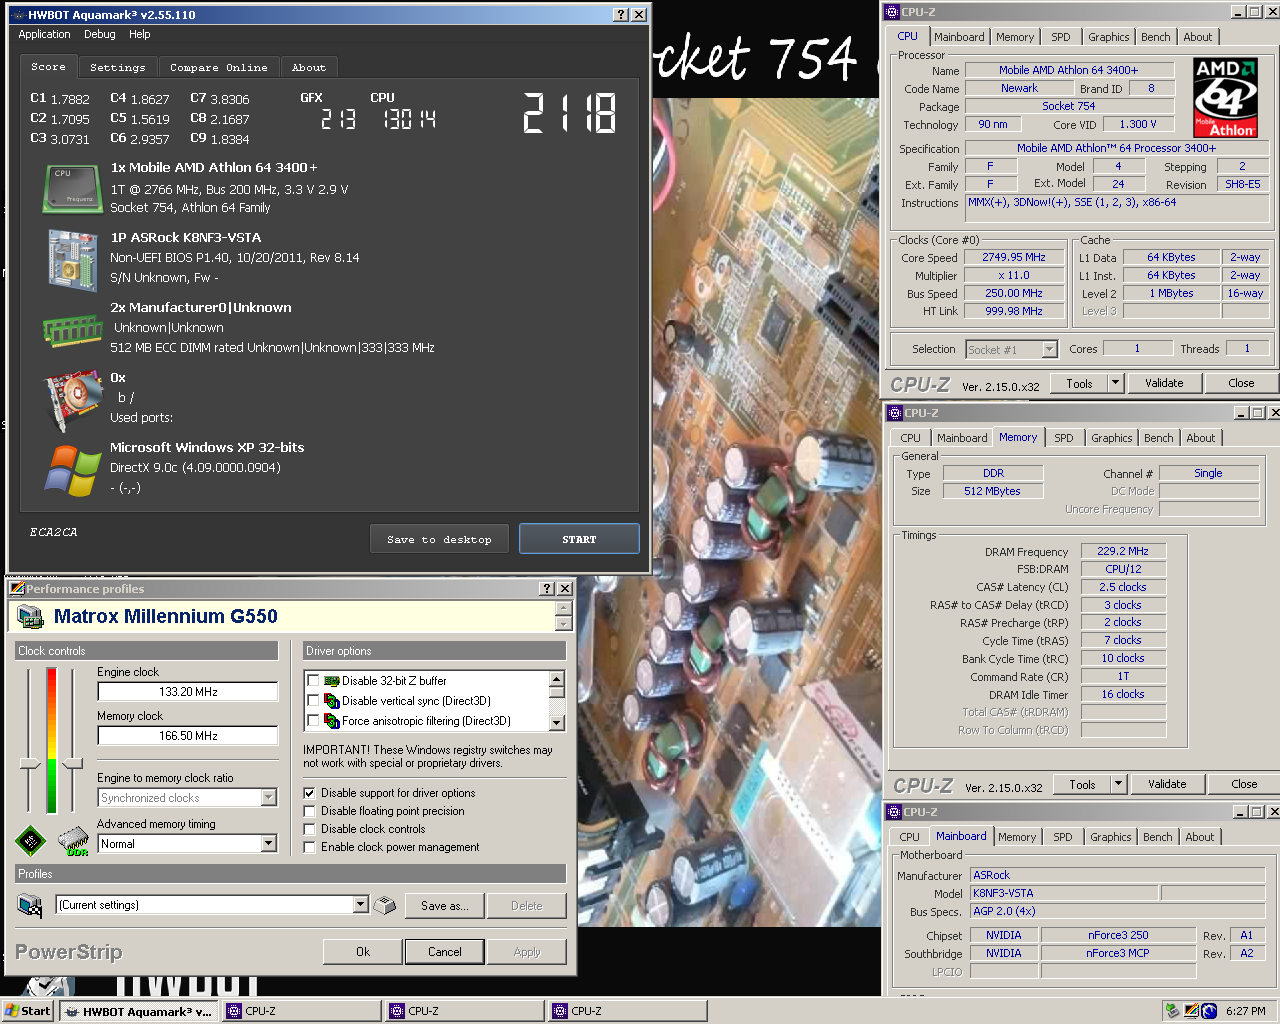Check Disable vertical sync (Direct3D)
The width and height of the screenshot is (1280, 1024).
click(x=313, y=701)
